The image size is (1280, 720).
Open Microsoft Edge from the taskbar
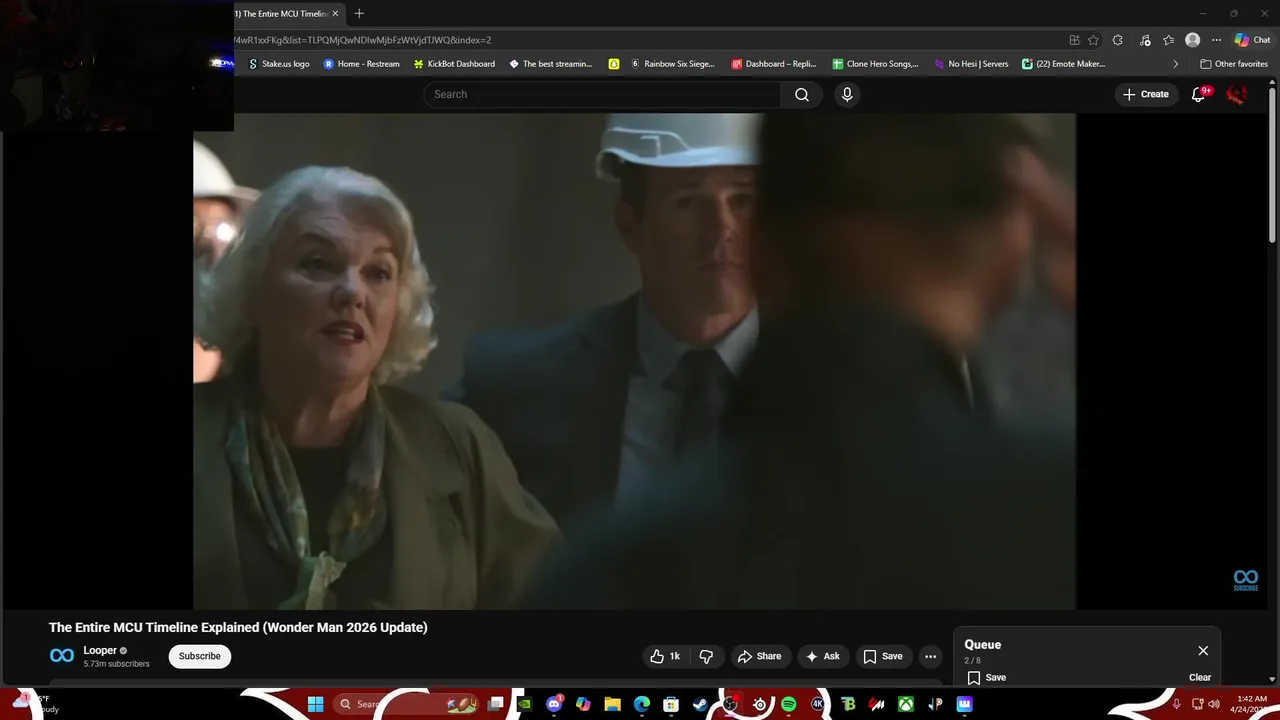[x=642, y=704]
